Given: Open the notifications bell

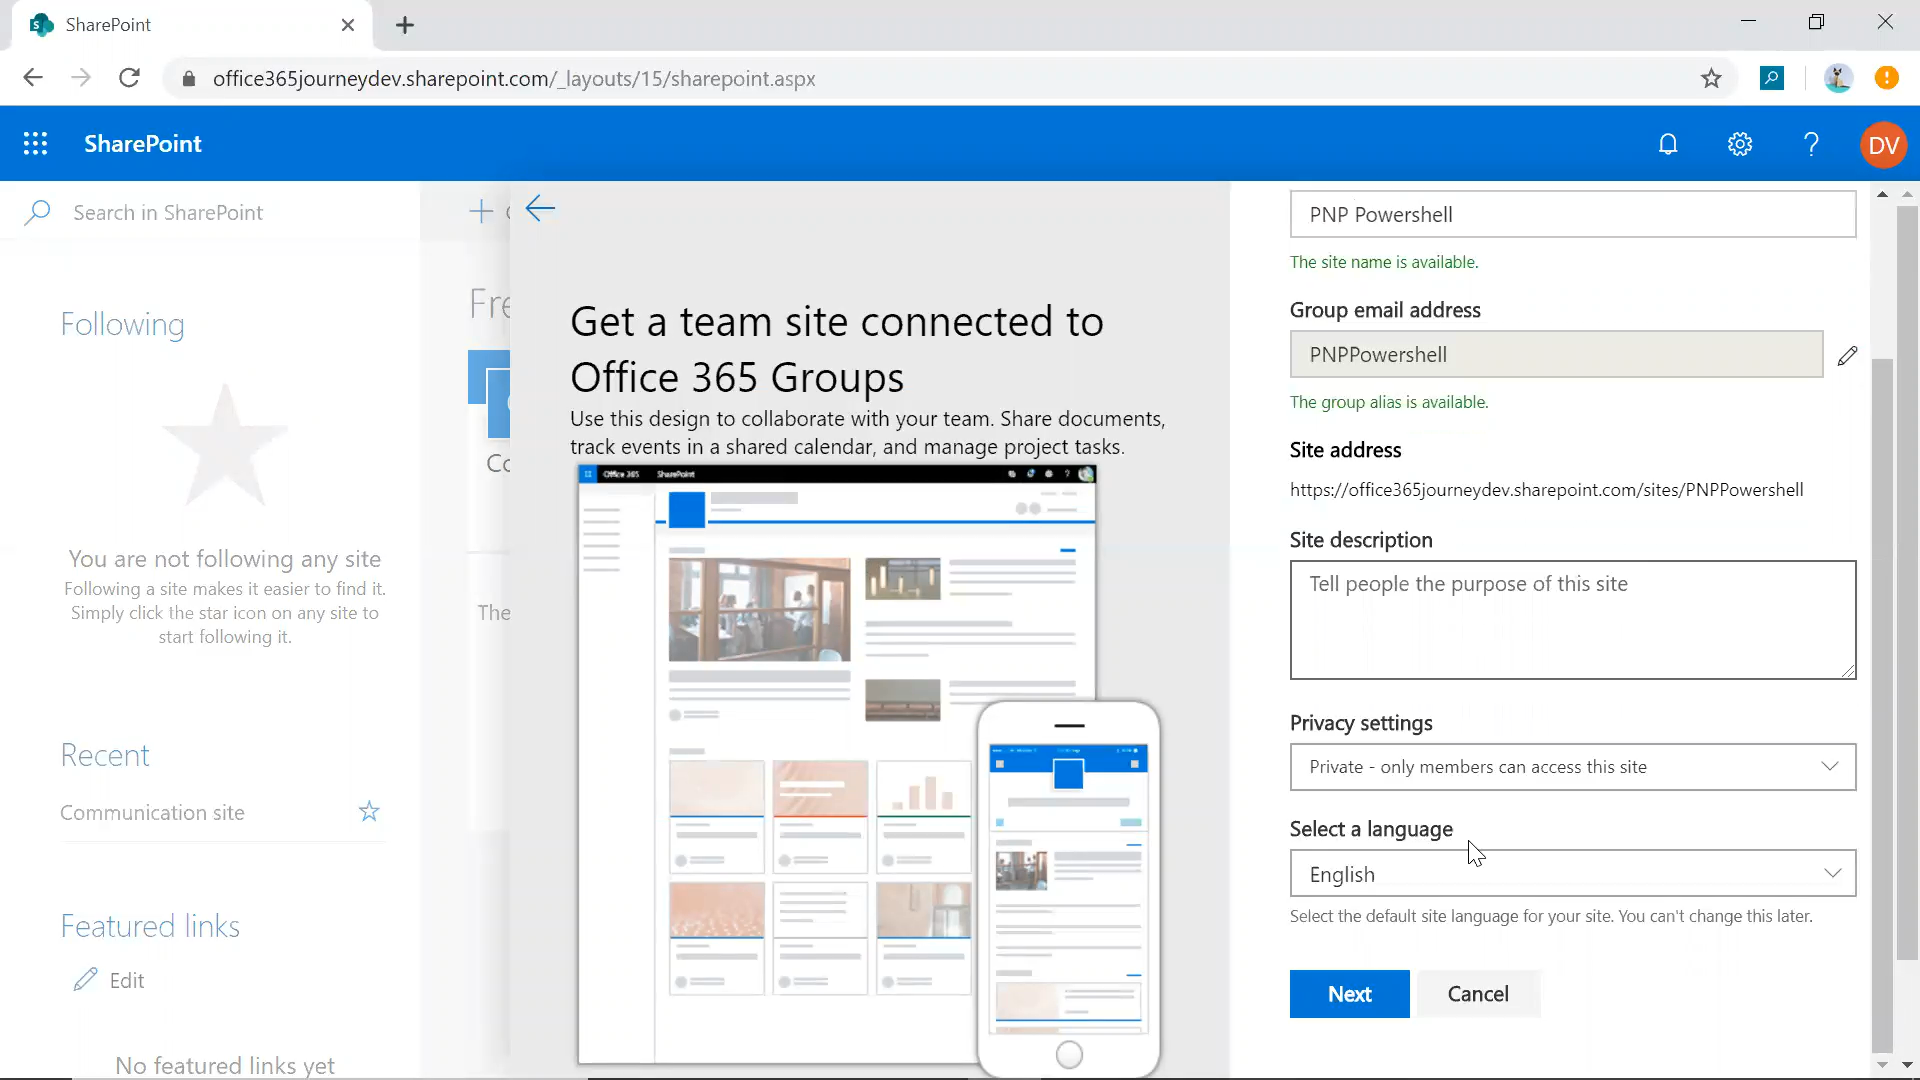Looking at the screenshot, I should 1668,144.
